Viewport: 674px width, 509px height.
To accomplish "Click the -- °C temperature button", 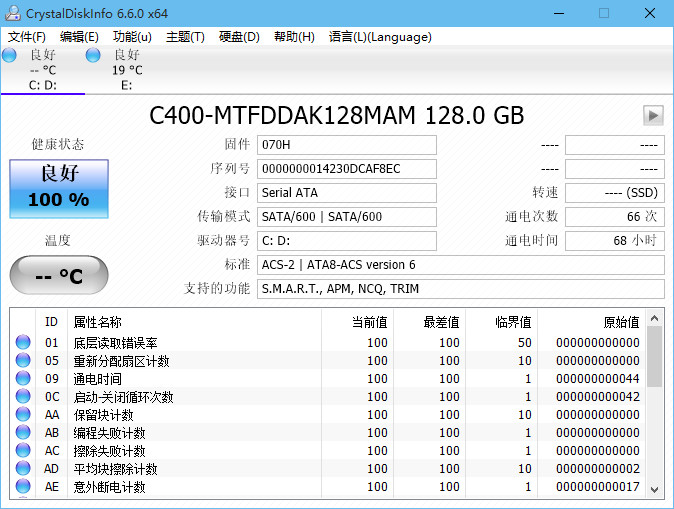I will 59,275.
